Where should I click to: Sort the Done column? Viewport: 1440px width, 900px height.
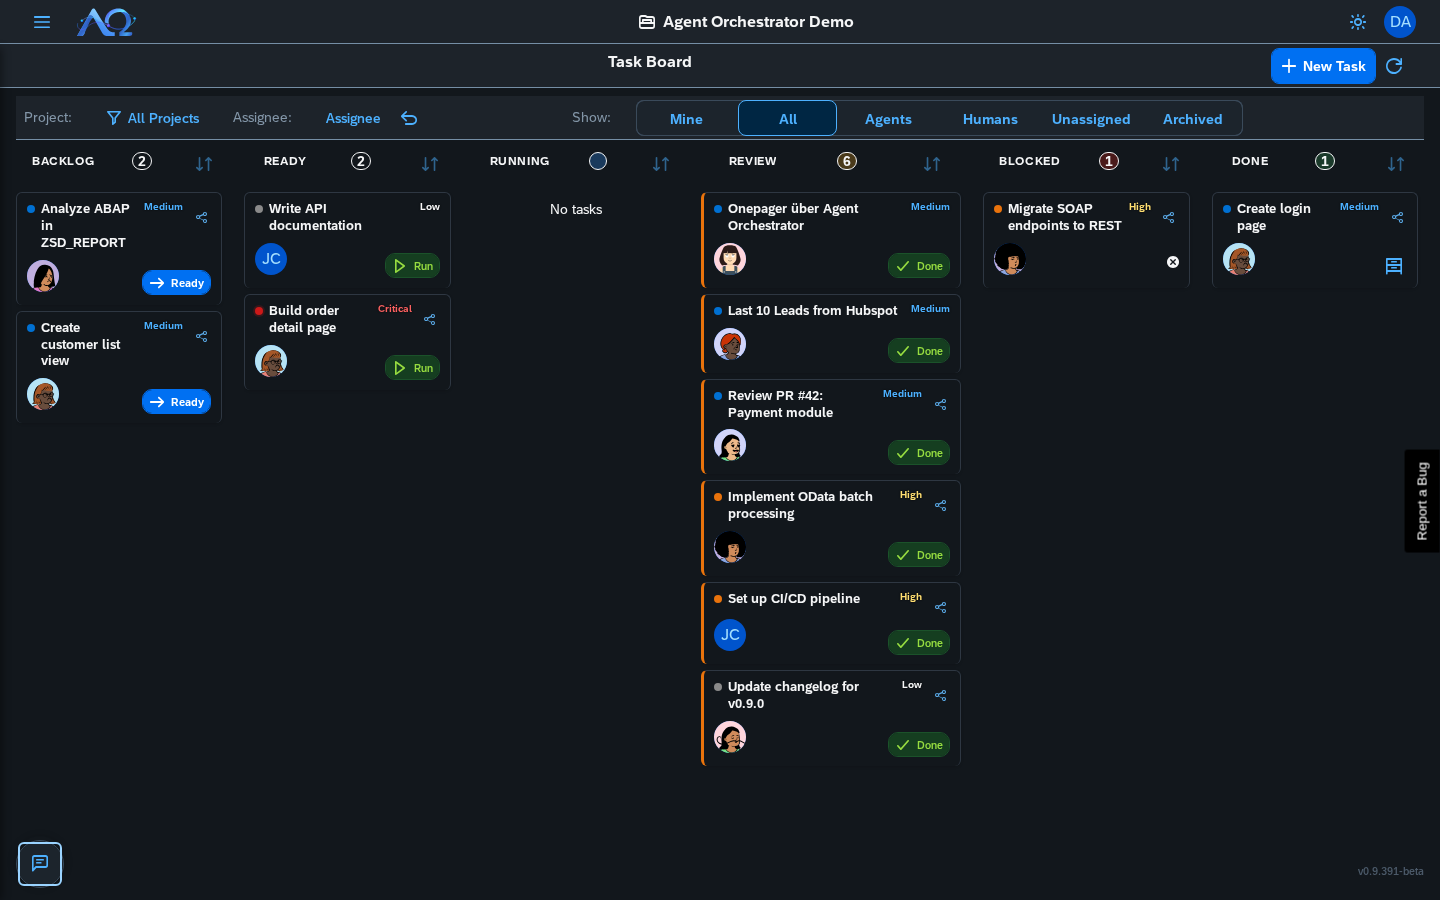(x=1396, y=164)
